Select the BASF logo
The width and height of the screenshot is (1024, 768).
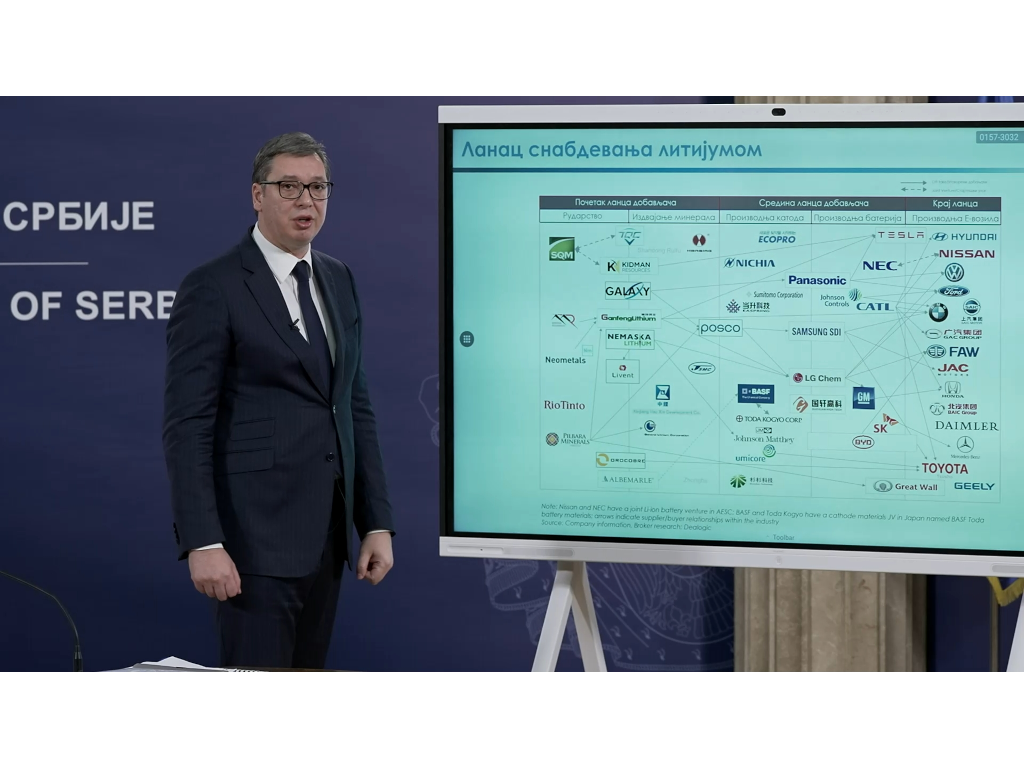click(x=756, y=393)
